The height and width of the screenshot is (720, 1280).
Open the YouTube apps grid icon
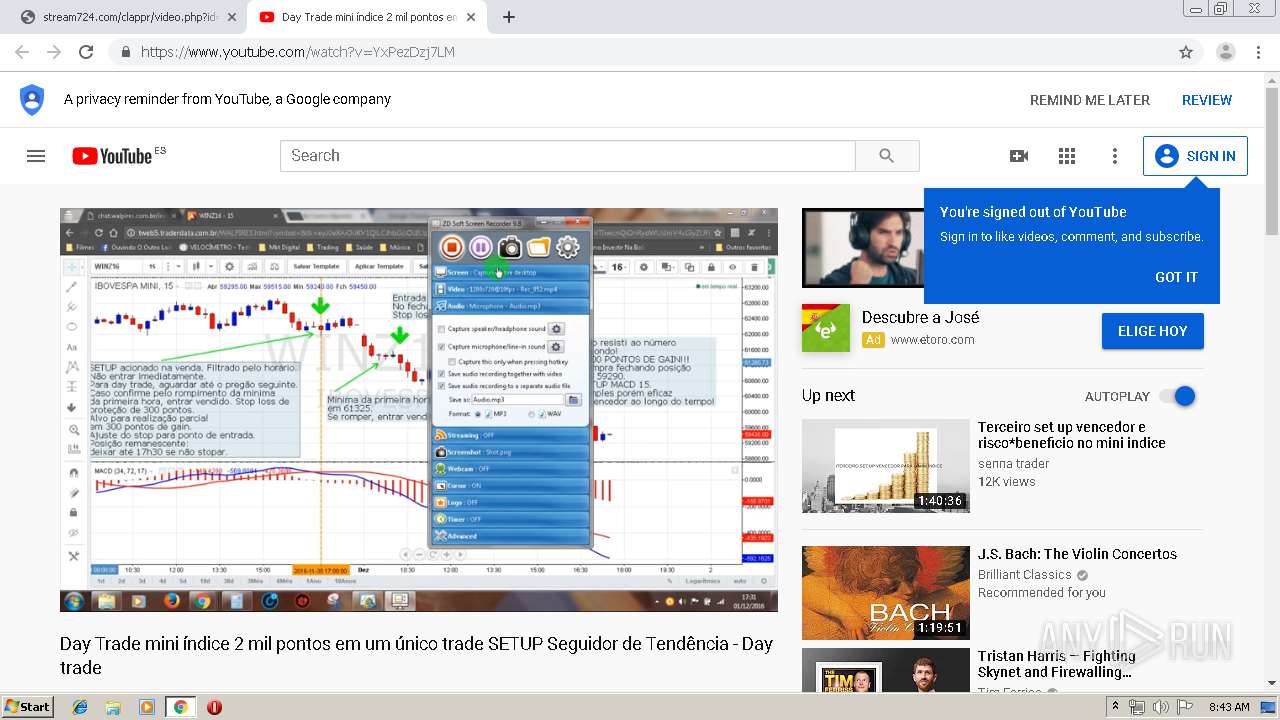pos(1067,156)
